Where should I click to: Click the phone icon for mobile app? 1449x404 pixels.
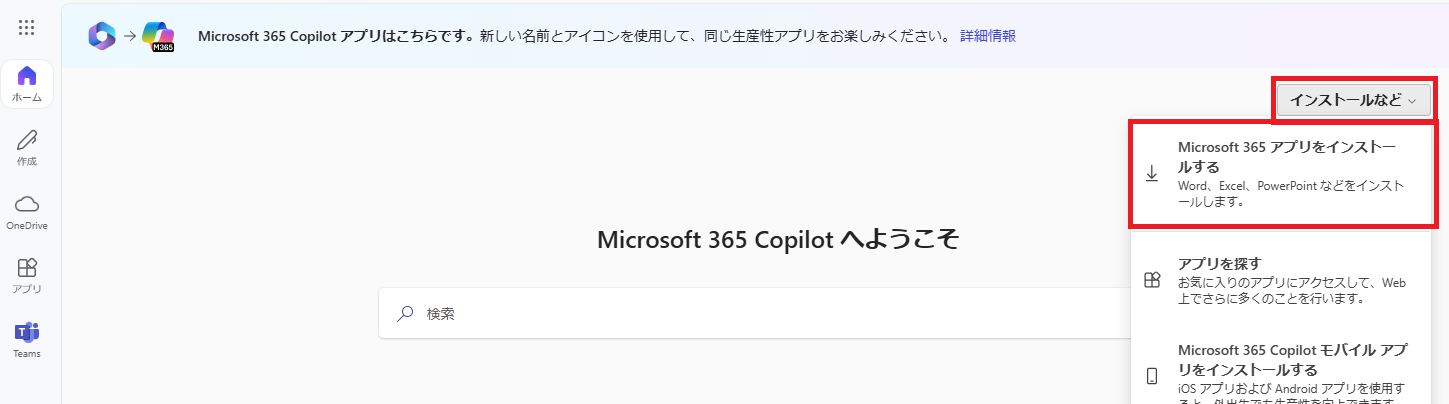[1152, 376]
